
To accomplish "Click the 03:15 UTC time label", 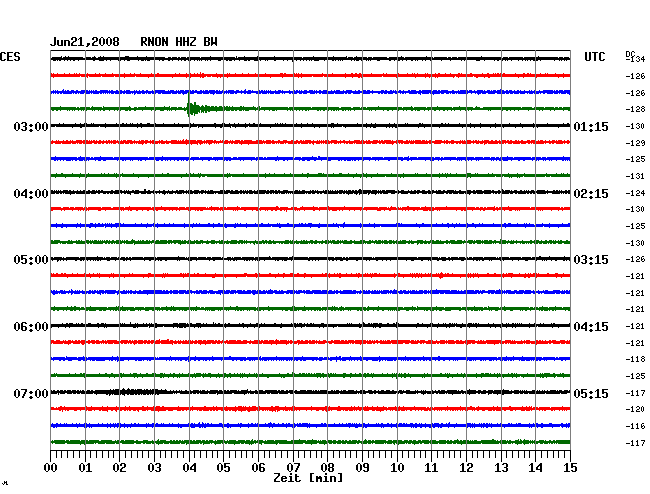I will click(x=591, y=260).
